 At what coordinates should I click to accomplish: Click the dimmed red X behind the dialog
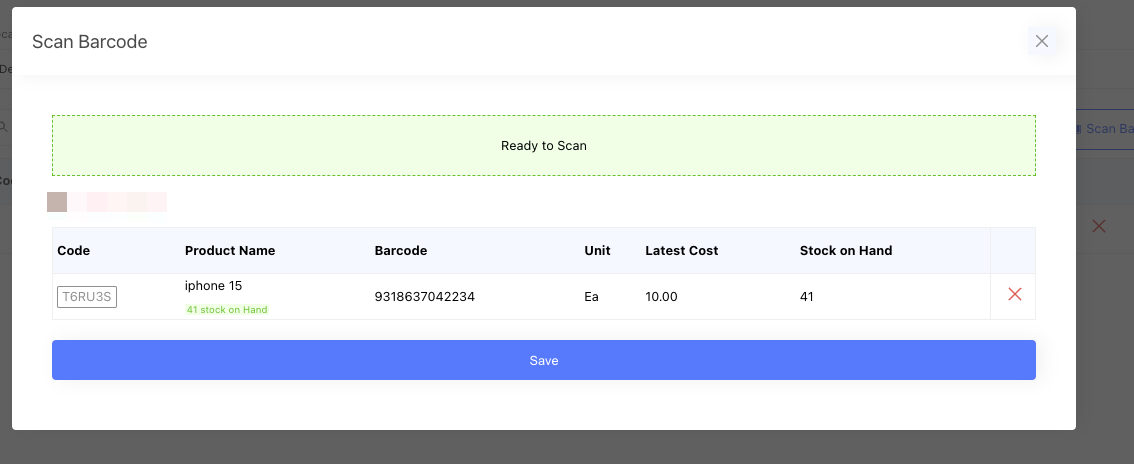(1099, 227)
